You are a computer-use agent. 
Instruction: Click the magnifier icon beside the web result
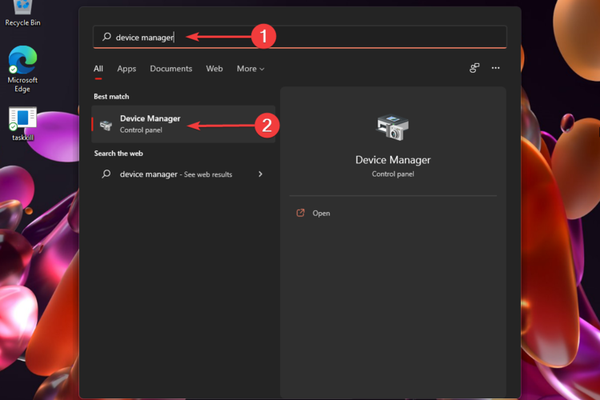(x=106, y=174)
